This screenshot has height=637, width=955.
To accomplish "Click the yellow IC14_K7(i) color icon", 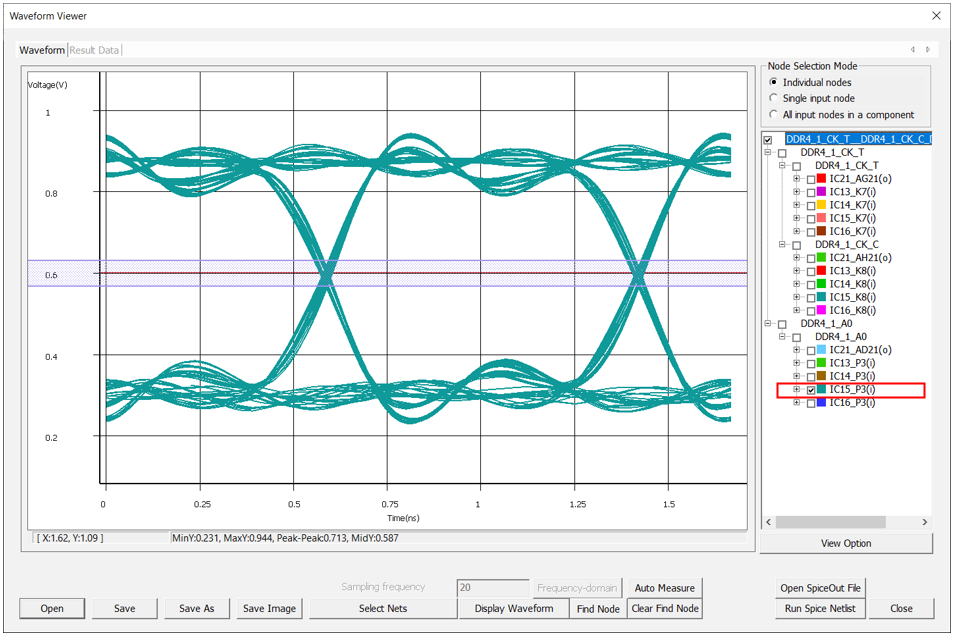I will click(822, 204).
